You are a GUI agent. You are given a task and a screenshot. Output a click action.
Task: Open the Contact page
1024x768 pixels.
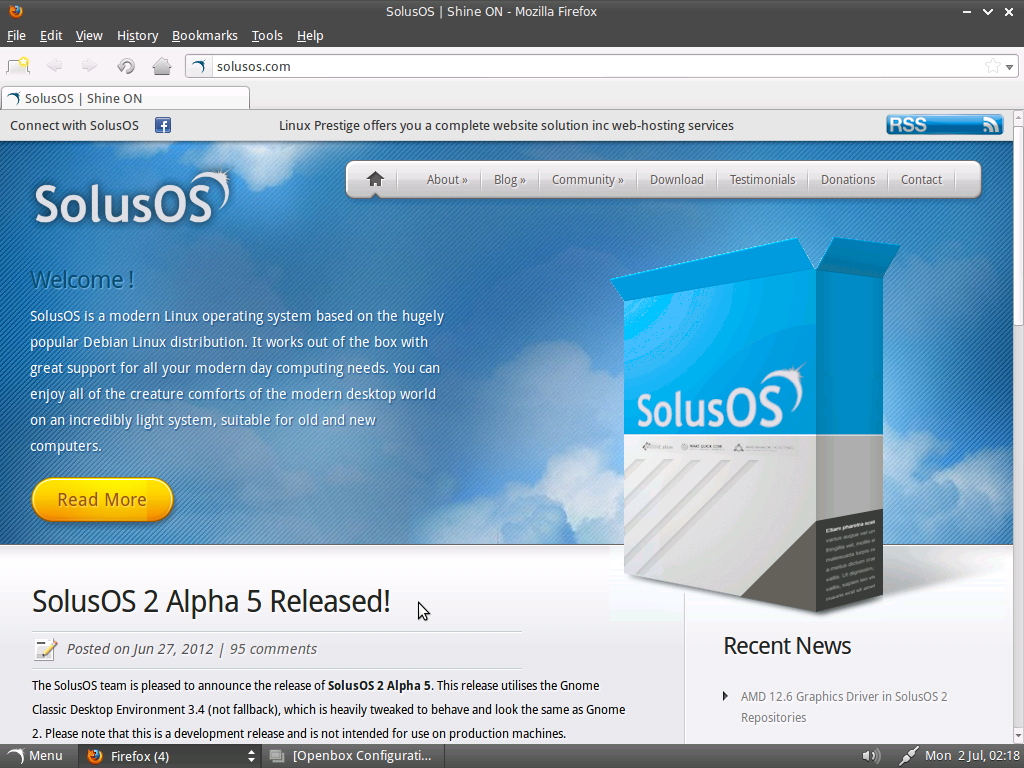921,180
